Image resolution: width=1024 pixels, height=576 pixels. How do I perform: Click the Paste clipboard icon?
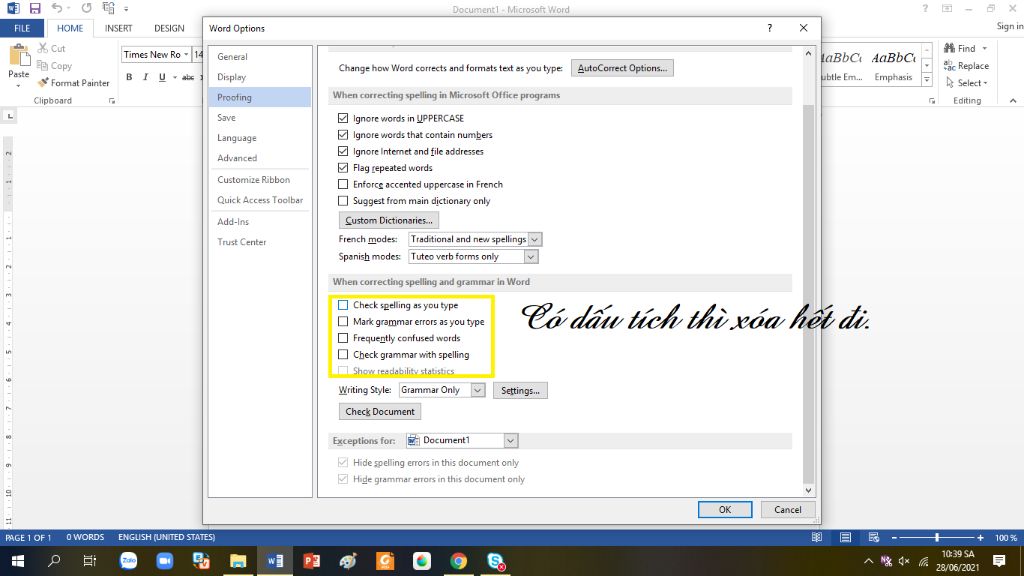pos(18,56)
